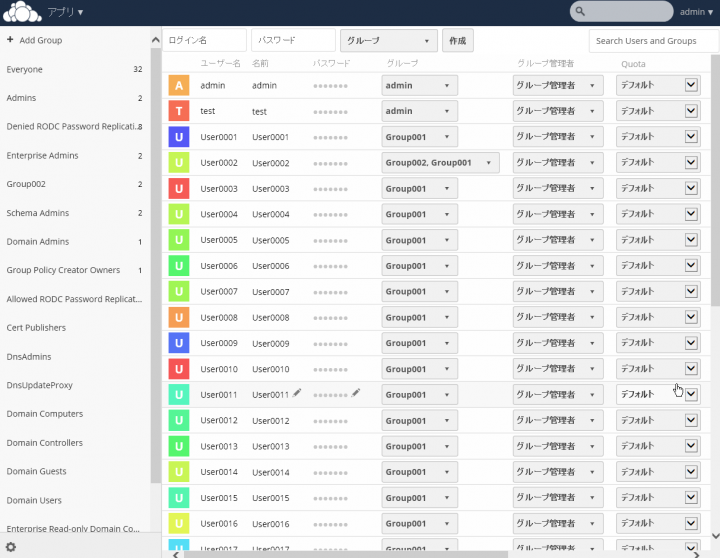Open グループ管理者 dropdown for User0012
The height and width of the screenshot is (558, 720).
pyautogui.click(x=558, y=420)
